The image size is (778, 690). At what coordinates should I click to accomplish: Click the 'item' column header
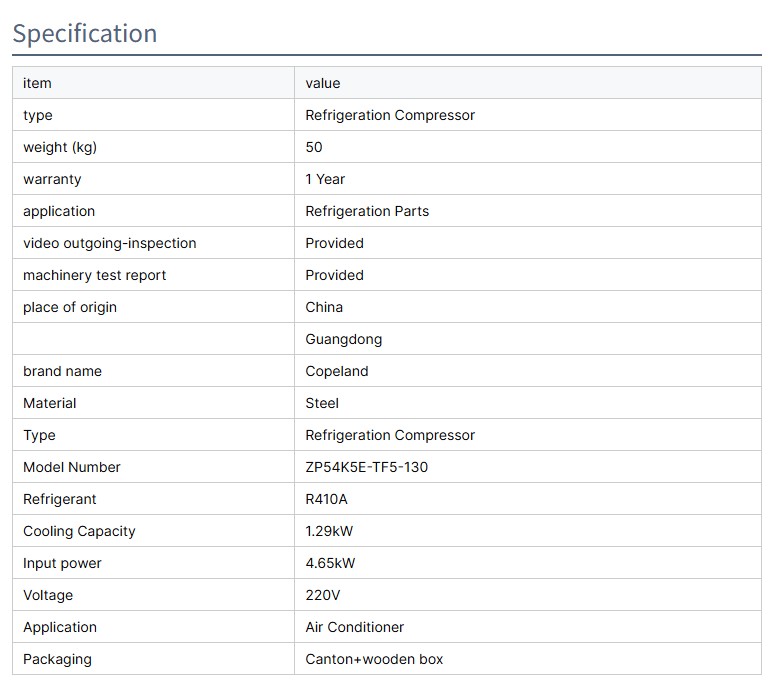pos(37,83)
